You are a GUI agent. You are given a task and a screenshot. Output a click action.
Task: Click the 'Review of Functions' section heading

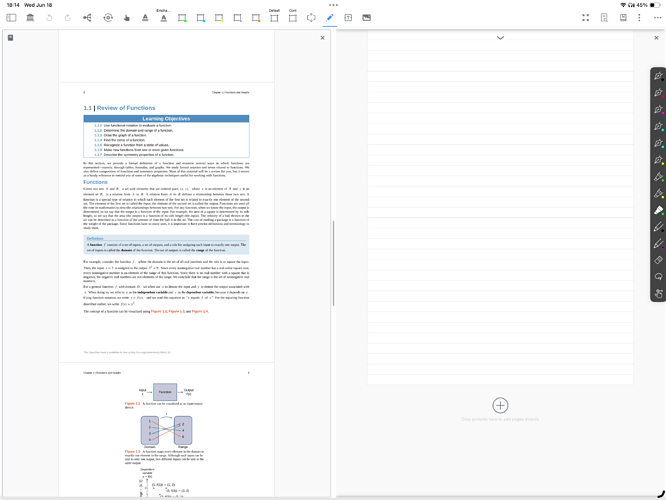(x=126, y=108)
